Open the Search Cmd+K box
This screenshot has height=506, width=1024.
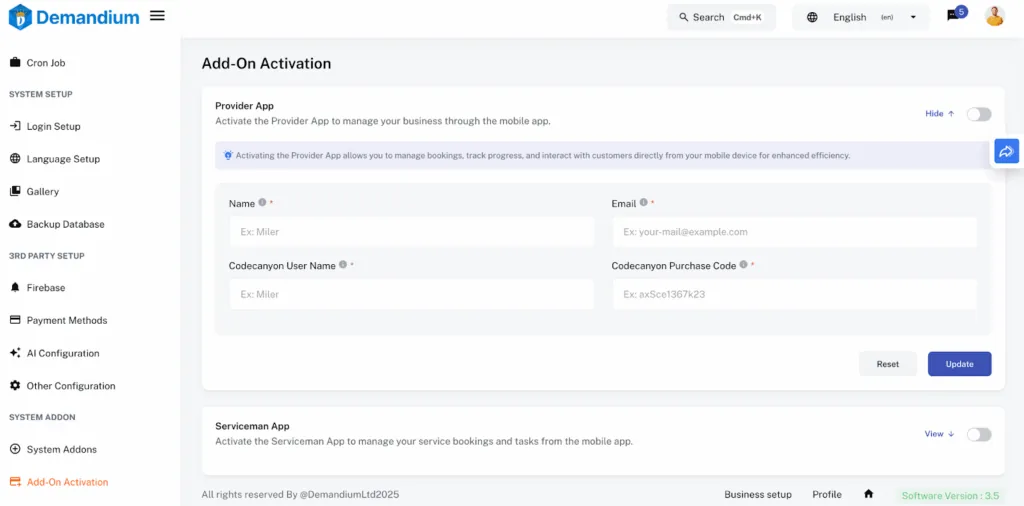coord(722,18)
